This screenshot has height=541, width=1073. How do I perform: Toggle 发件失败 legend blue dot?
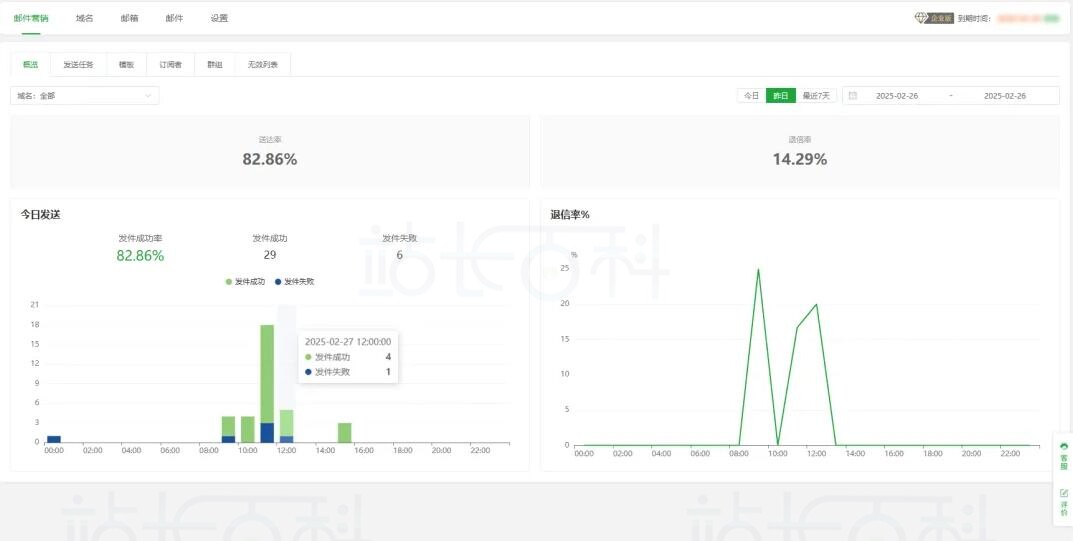click(x=278, y=282)
